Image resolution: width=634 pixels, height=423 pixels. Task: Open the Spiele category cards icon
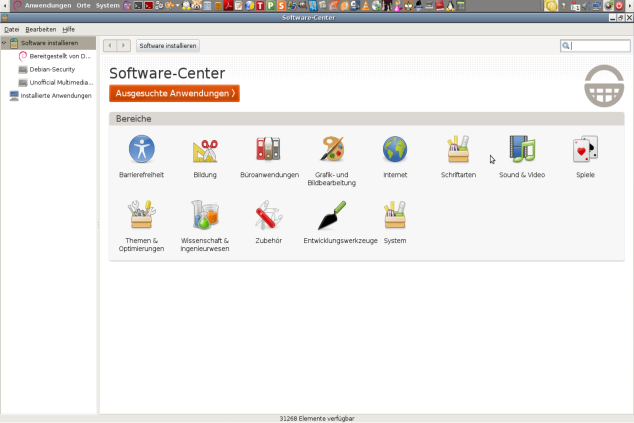click(585, 149)
